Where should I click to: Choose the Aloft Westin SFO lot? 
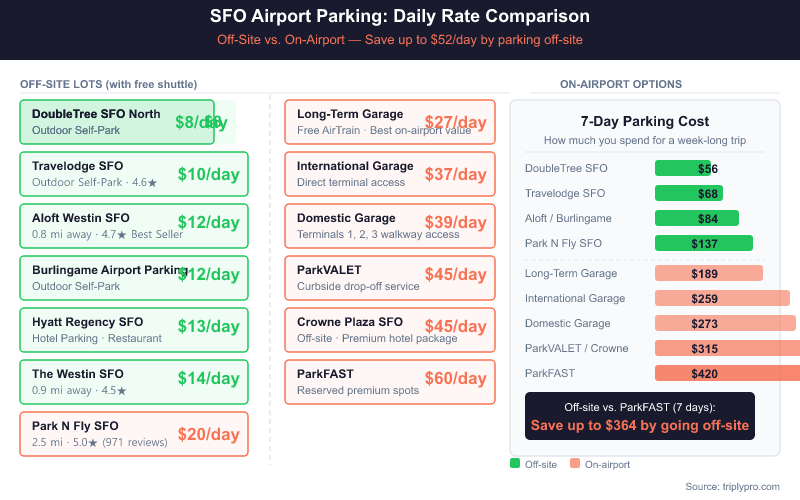(133, 225)
